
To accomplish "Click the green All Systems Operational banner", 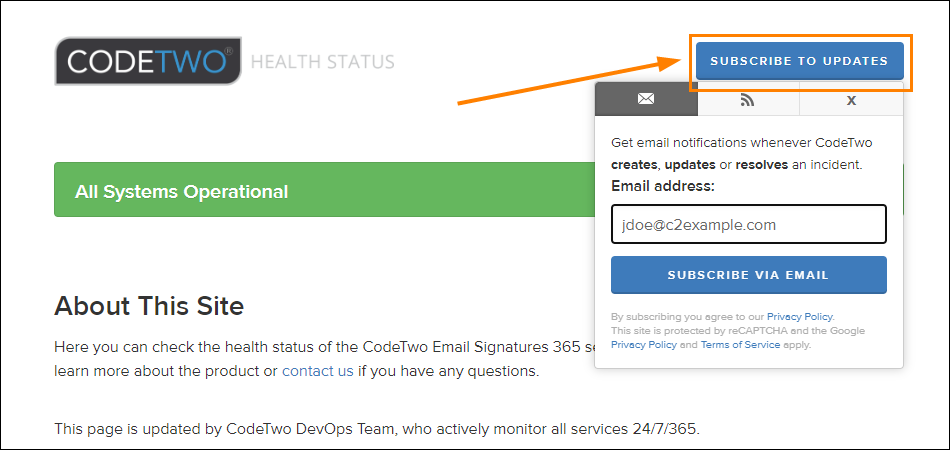I will tap(324, 190).
